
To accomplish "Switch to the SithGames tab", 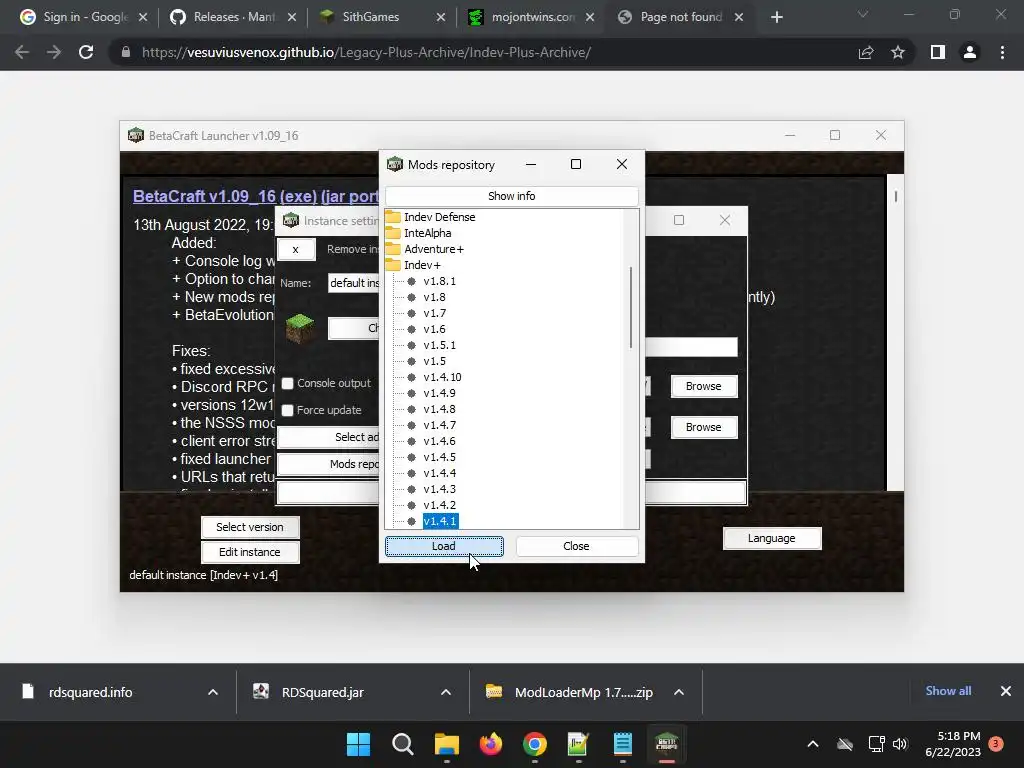I will [x=383, y=17].
